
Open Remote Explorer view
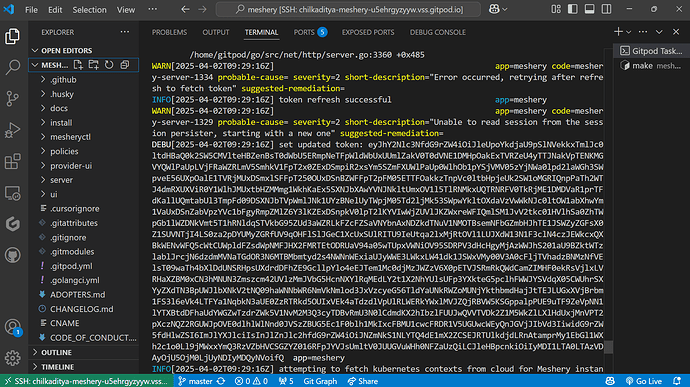(x=13, y=193)
